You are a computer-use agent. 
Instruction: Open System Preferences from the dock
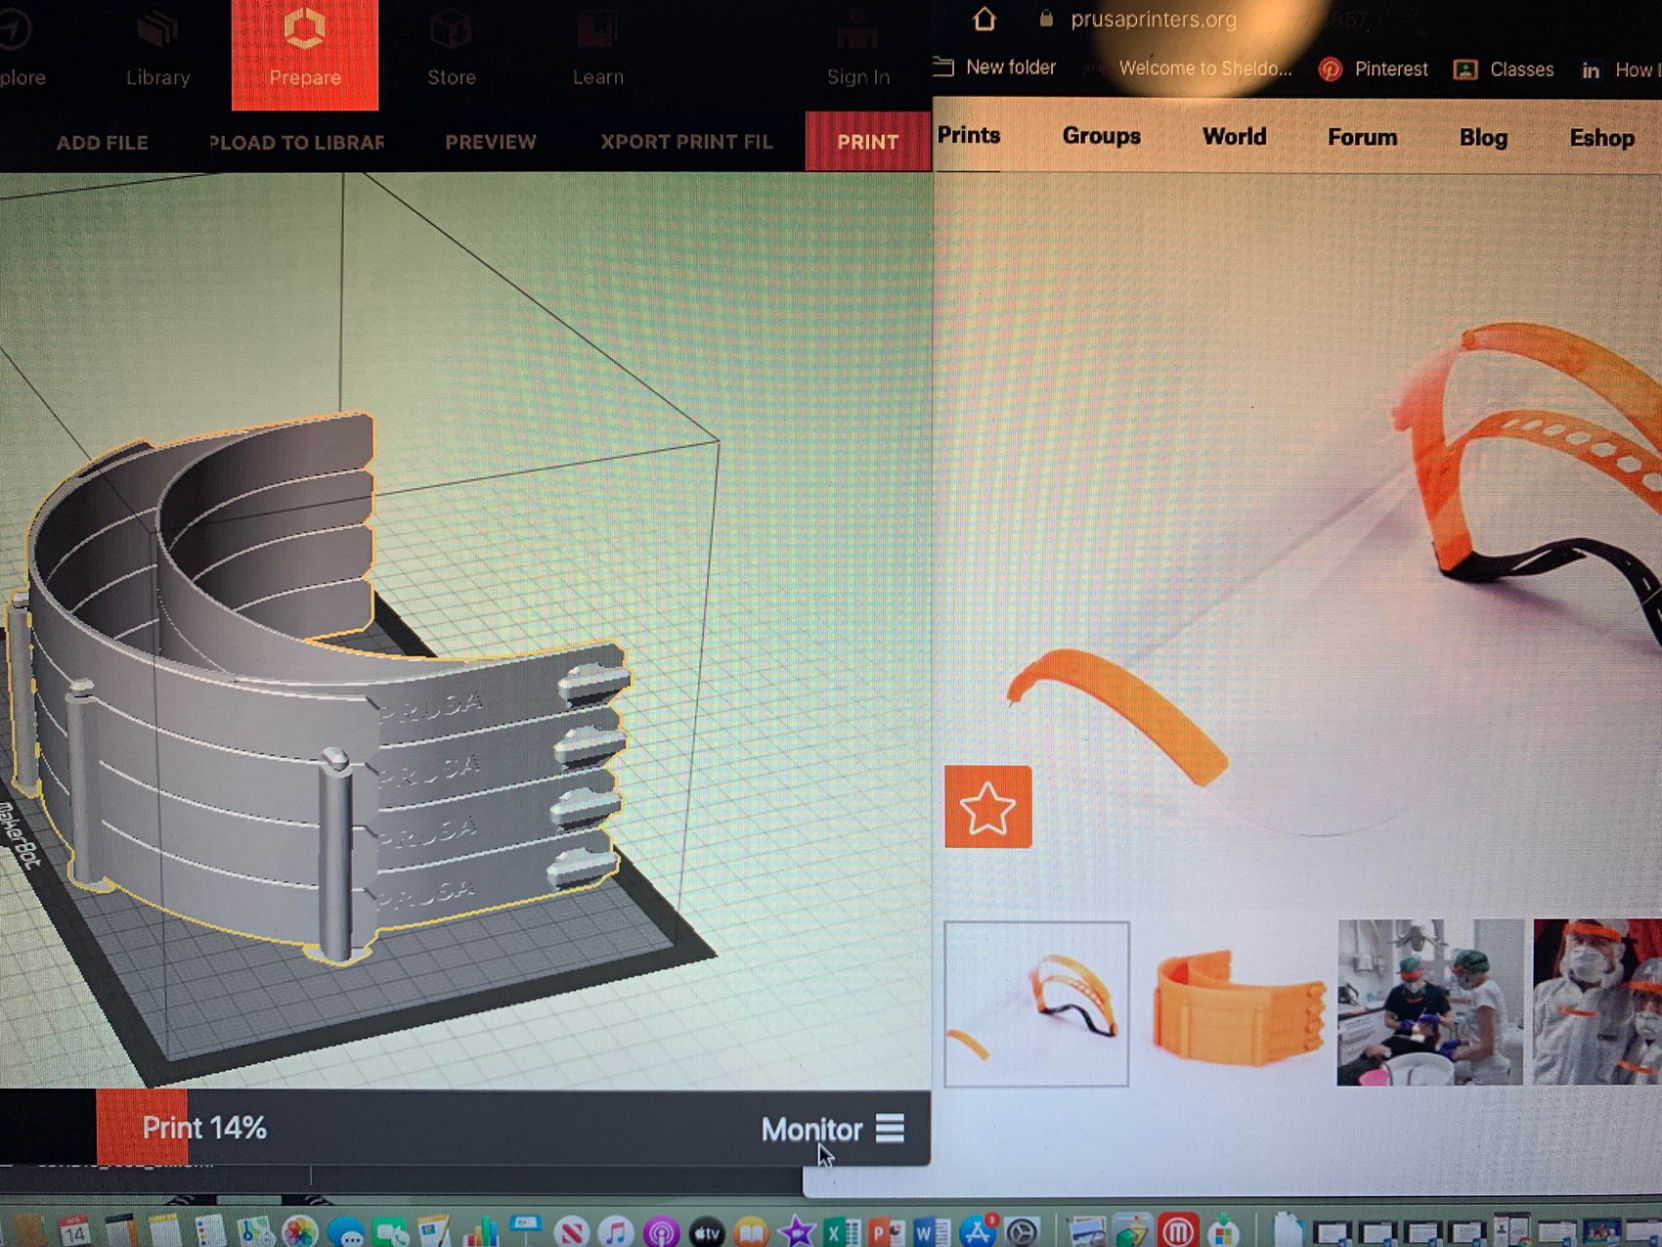[1022, 1232]
